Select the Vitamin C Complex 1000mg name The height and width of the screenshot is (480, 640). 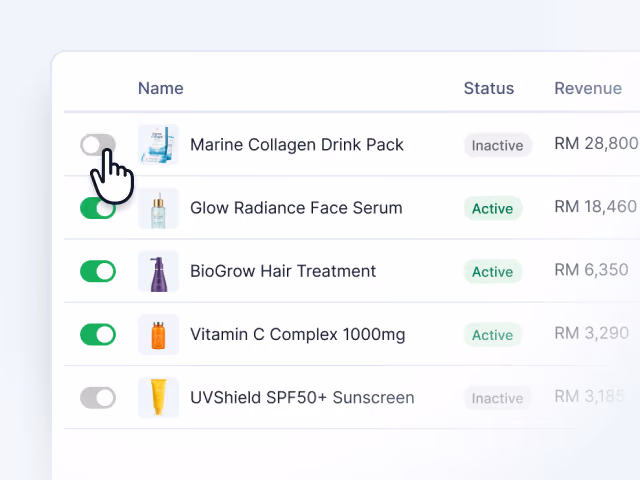click(x=298, y=335)
